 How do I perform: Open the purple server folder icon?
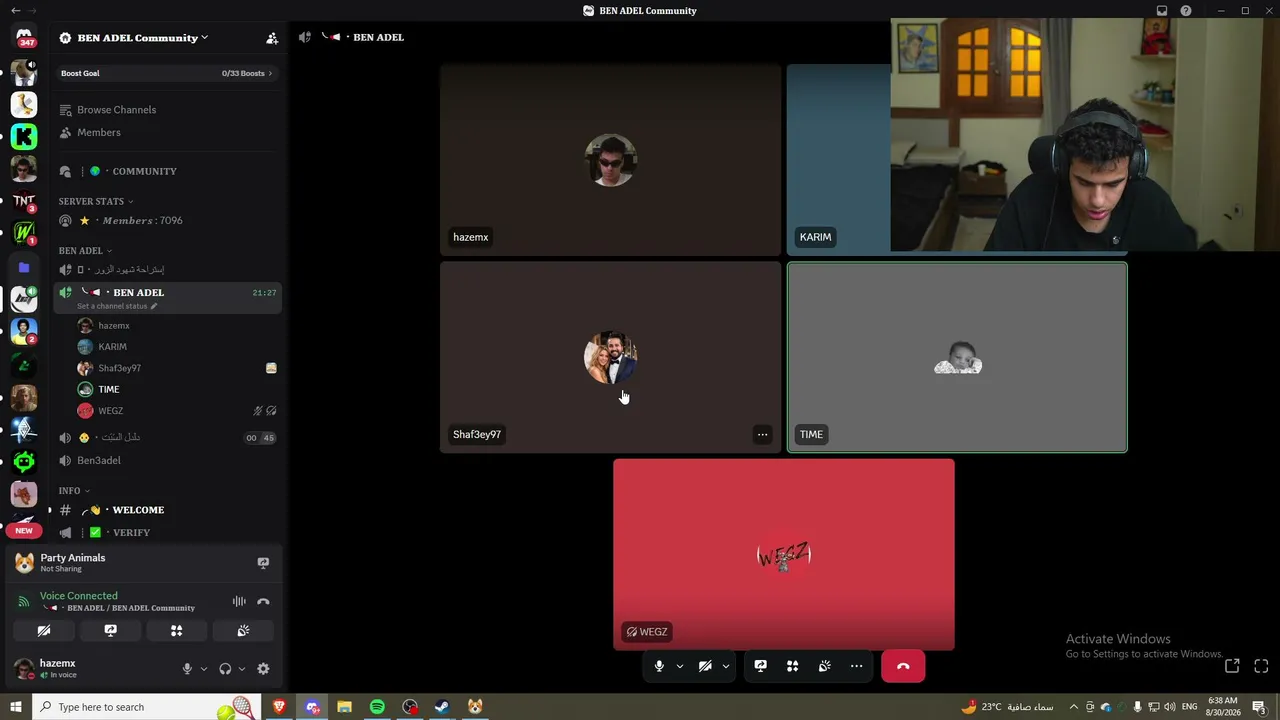(24, 267)
